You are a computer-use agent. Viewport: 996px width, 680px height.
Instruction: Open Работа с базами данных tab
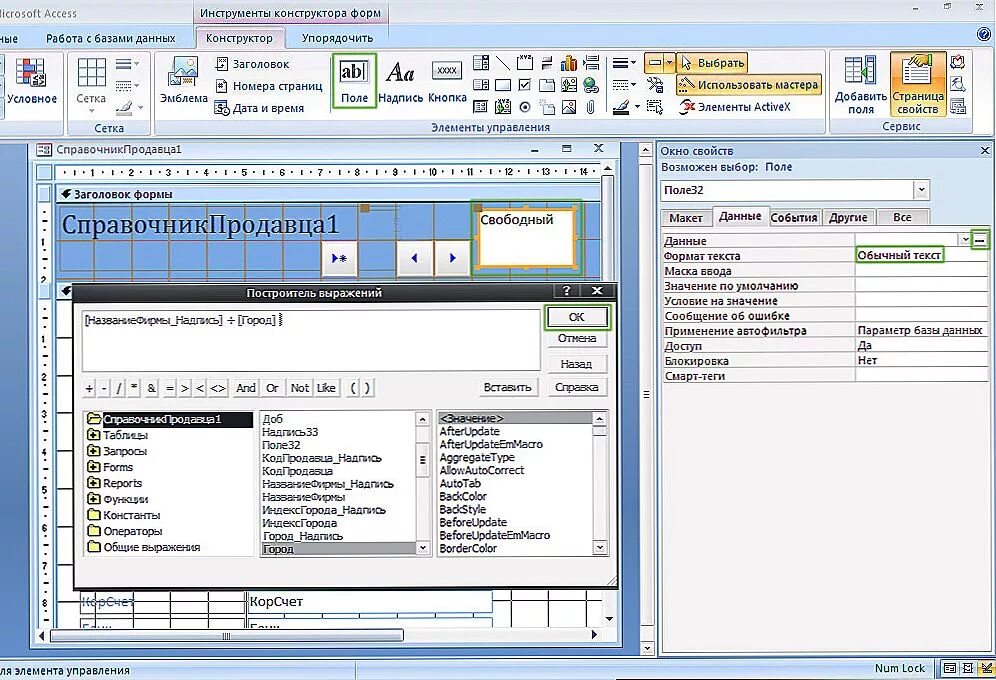tap(111, 38)
